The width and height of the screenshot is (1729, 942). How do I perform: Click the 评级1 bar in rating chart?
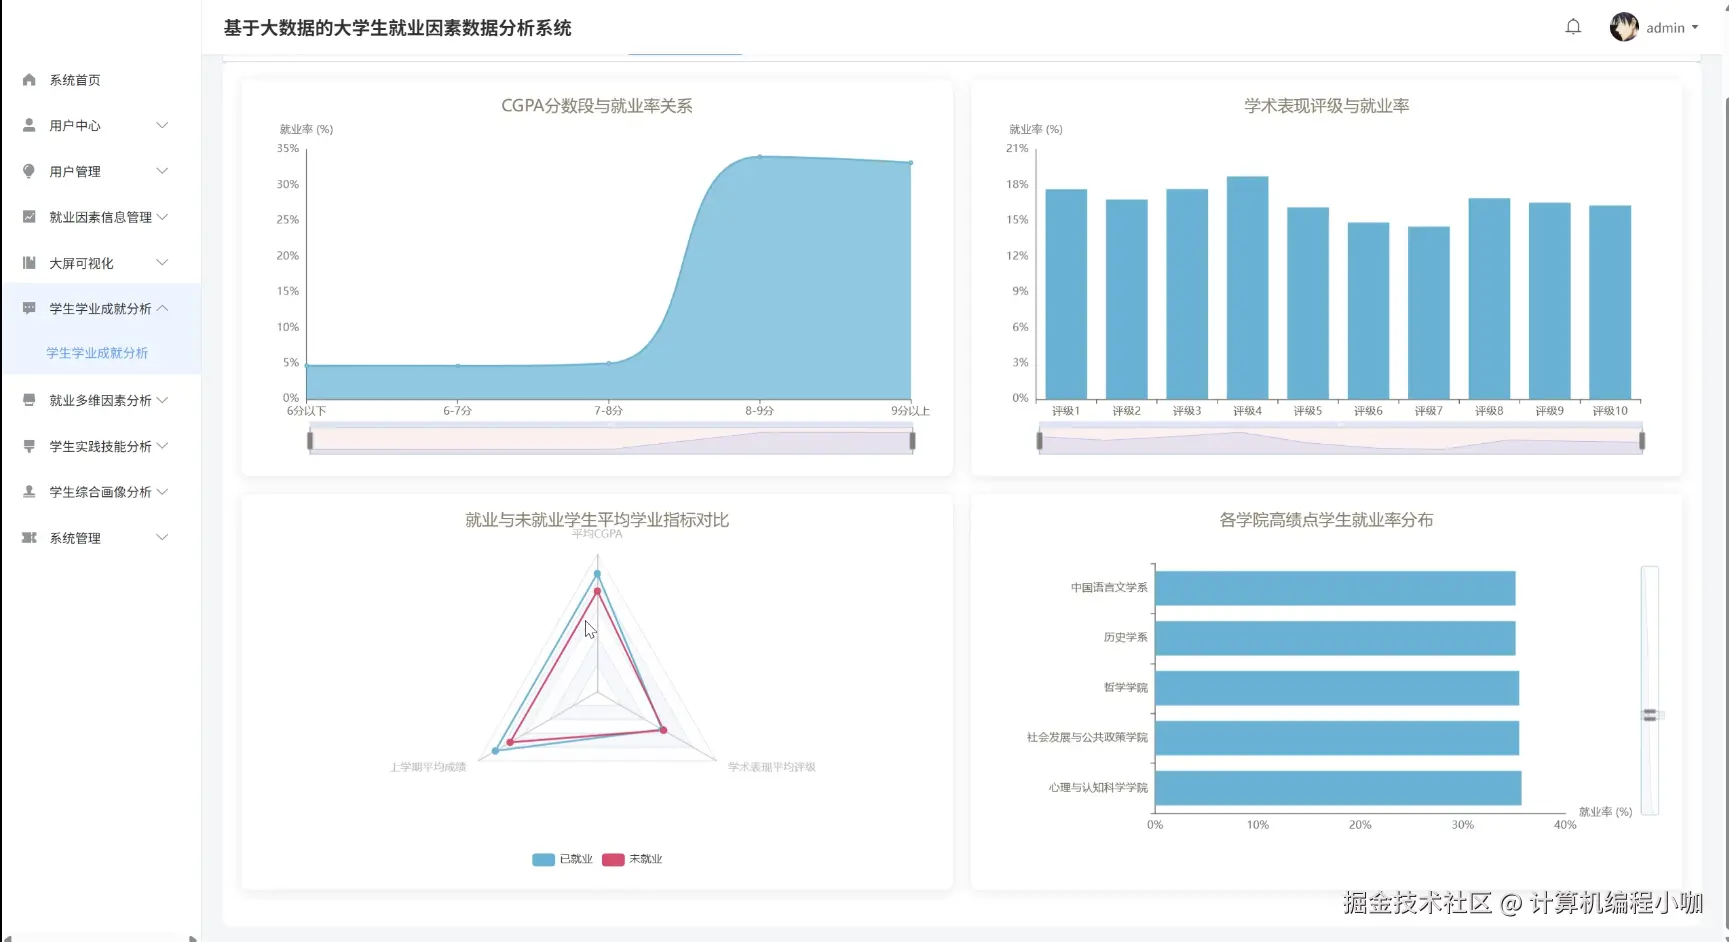tap(1066, 294)
